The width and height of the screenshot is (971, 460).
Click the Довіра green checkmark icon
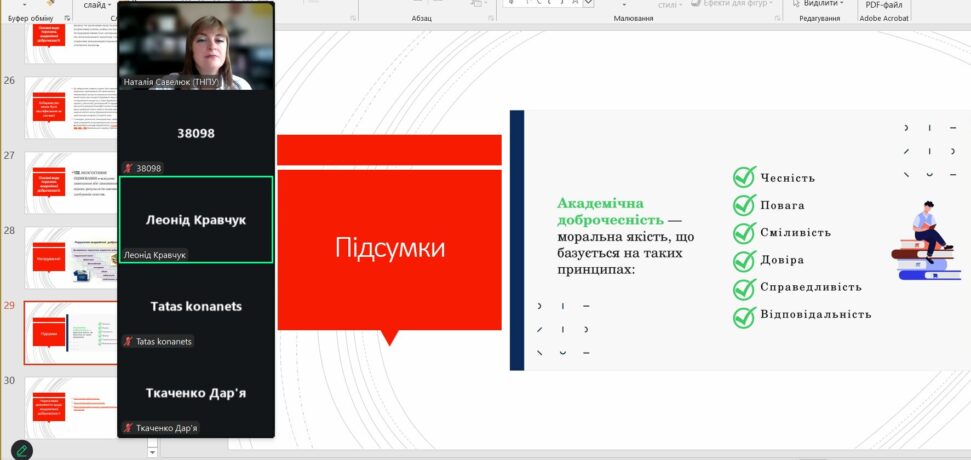tap(743, 261)
